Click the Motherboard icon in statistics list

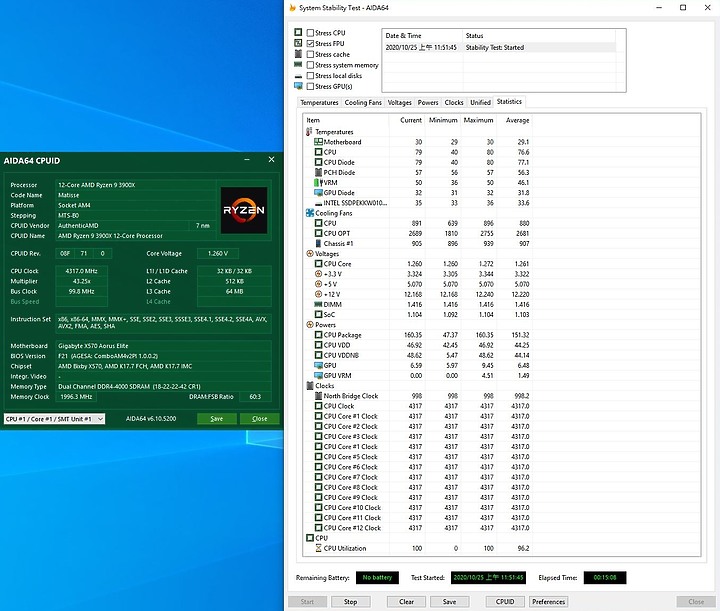[x=318, y=142]
